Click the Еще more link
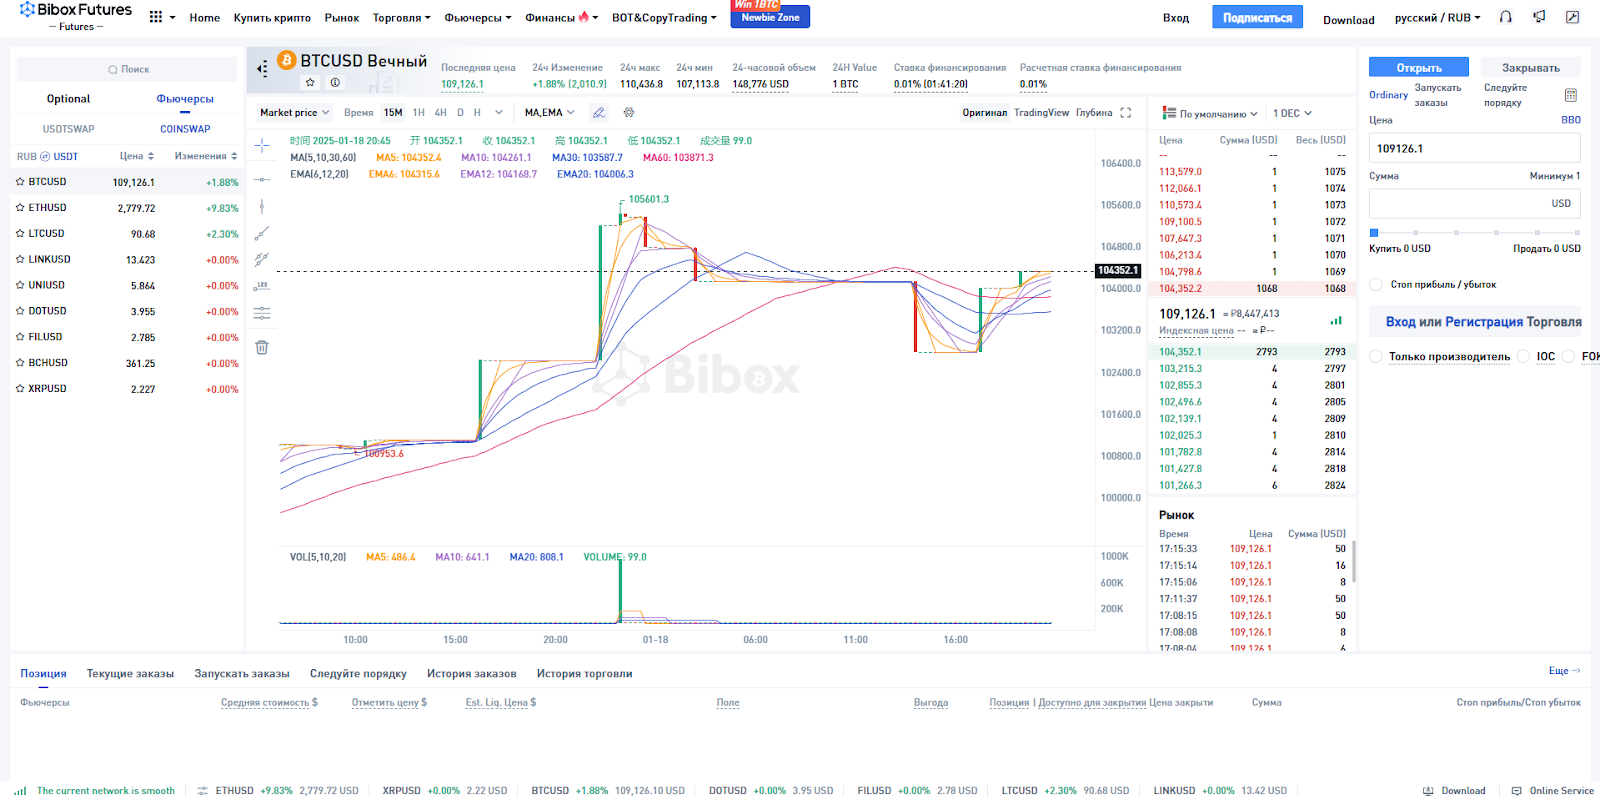The width and height of the screenshot is (1600, 800). [1564, 671]
